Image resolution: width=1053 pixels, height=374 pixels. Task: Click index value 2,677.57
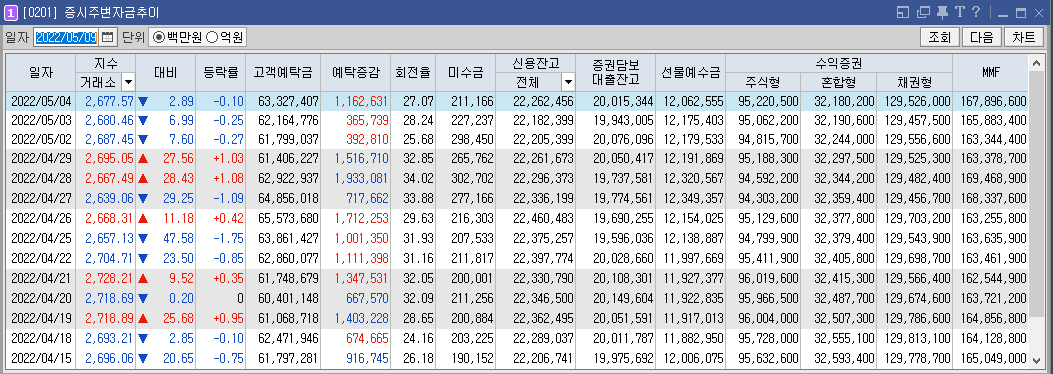pyautogui.click(x=109, y=101)
